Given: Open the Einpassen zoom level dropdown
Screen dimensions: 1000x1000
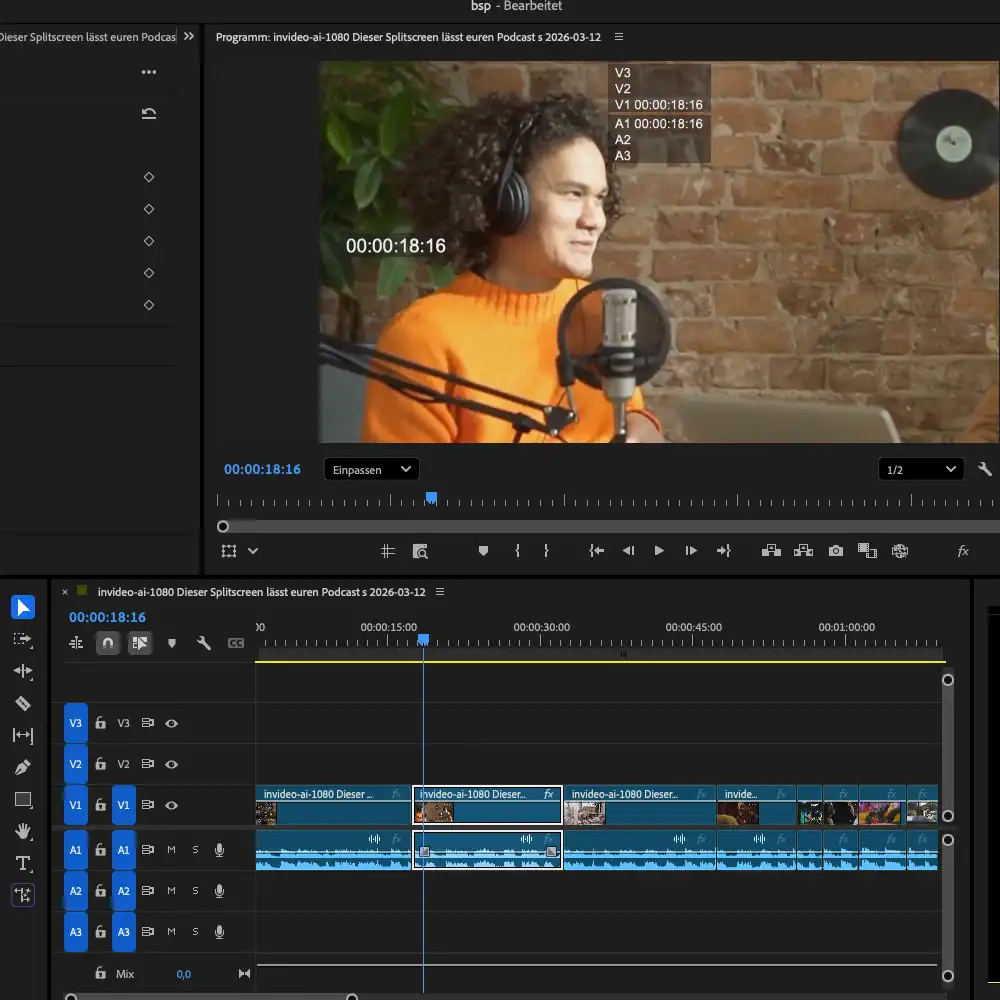Looking at the screenshot, I should pyautogui.click(x=371, y=469).
